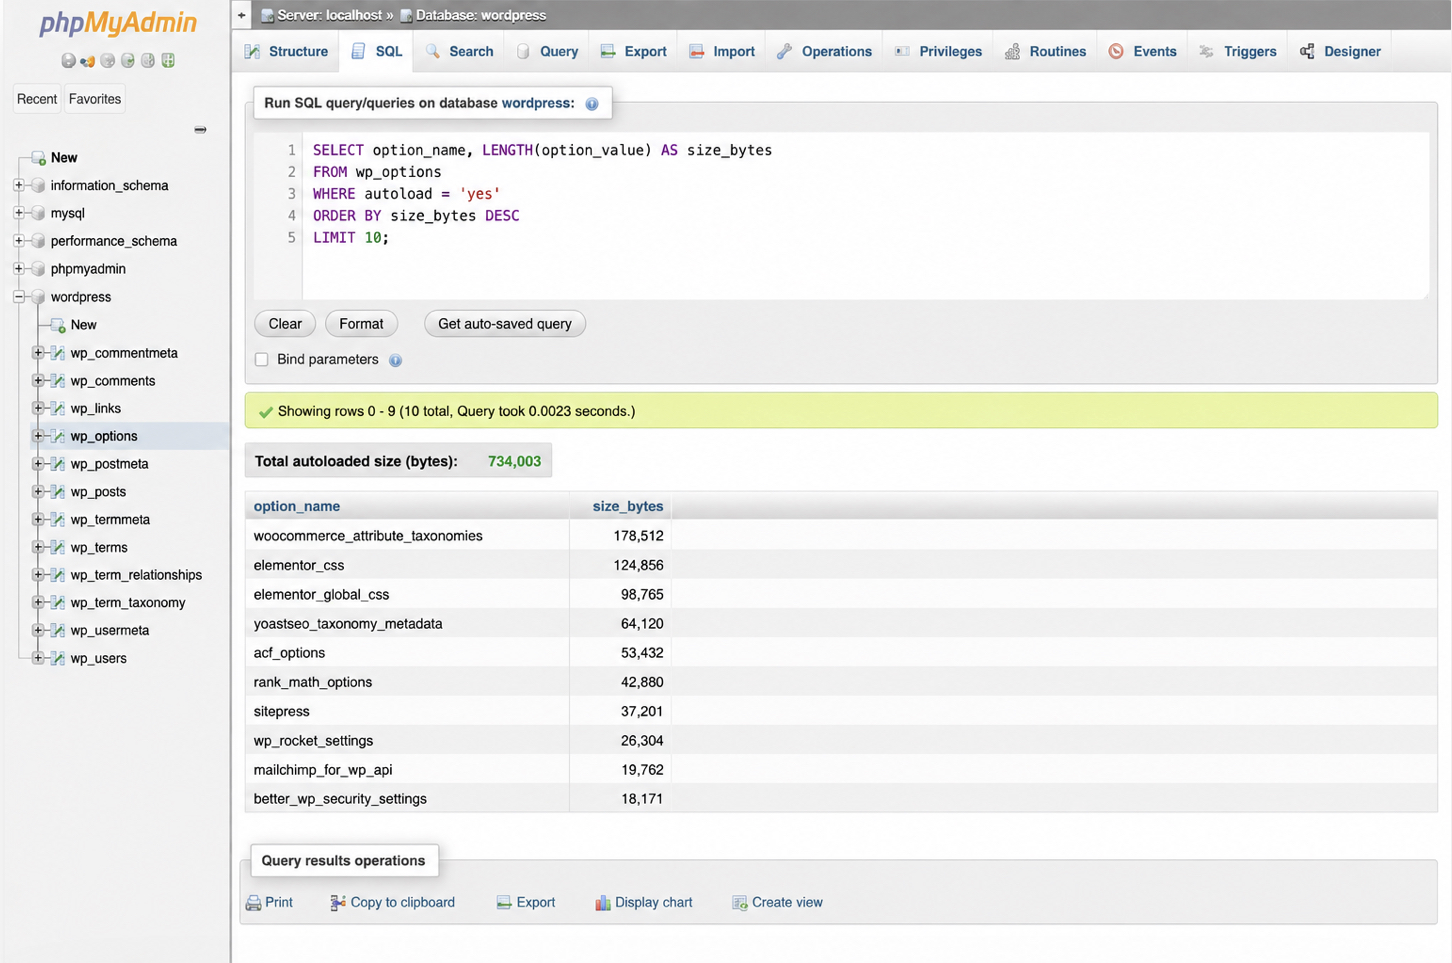Click the mysql database cylinder icon
The image size is (1452, 963).
point(38,213)
